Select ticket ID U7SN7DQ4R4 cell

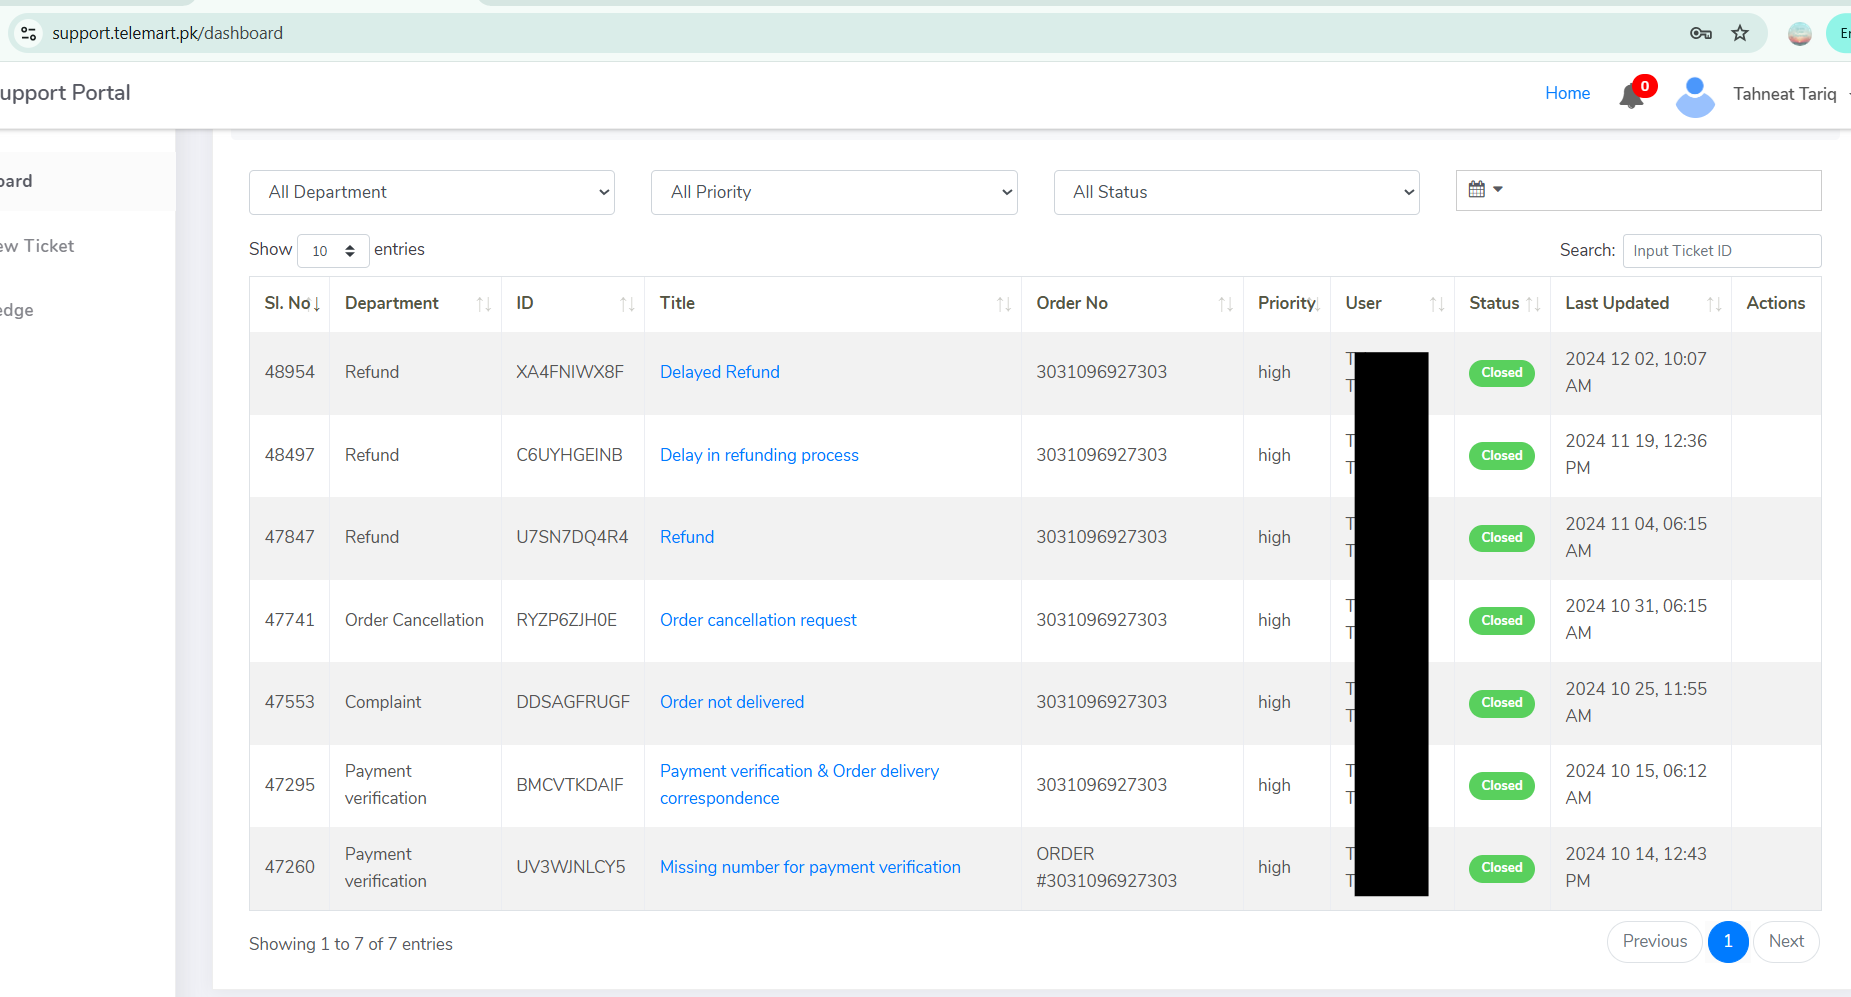tap(572, 537)
